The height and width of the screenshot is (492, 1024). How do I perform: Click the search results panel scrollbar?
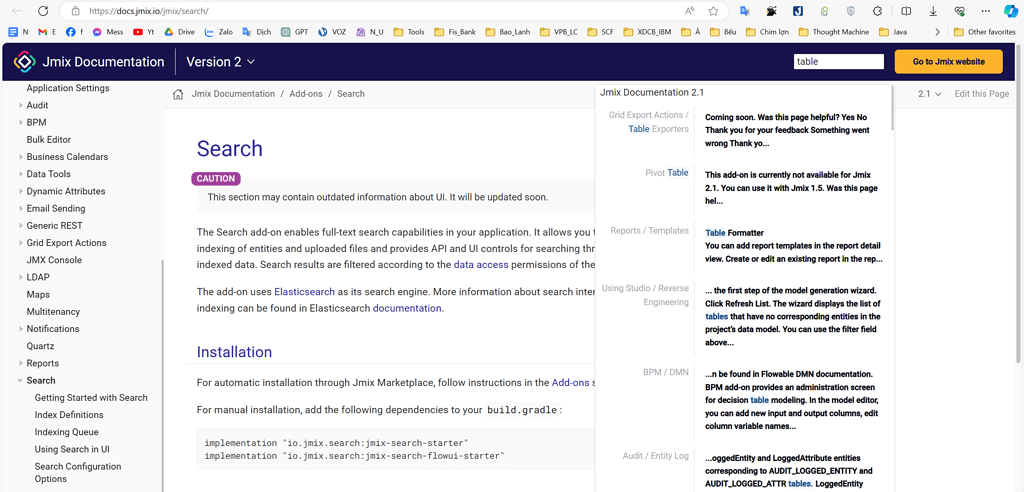click(891, 108)
